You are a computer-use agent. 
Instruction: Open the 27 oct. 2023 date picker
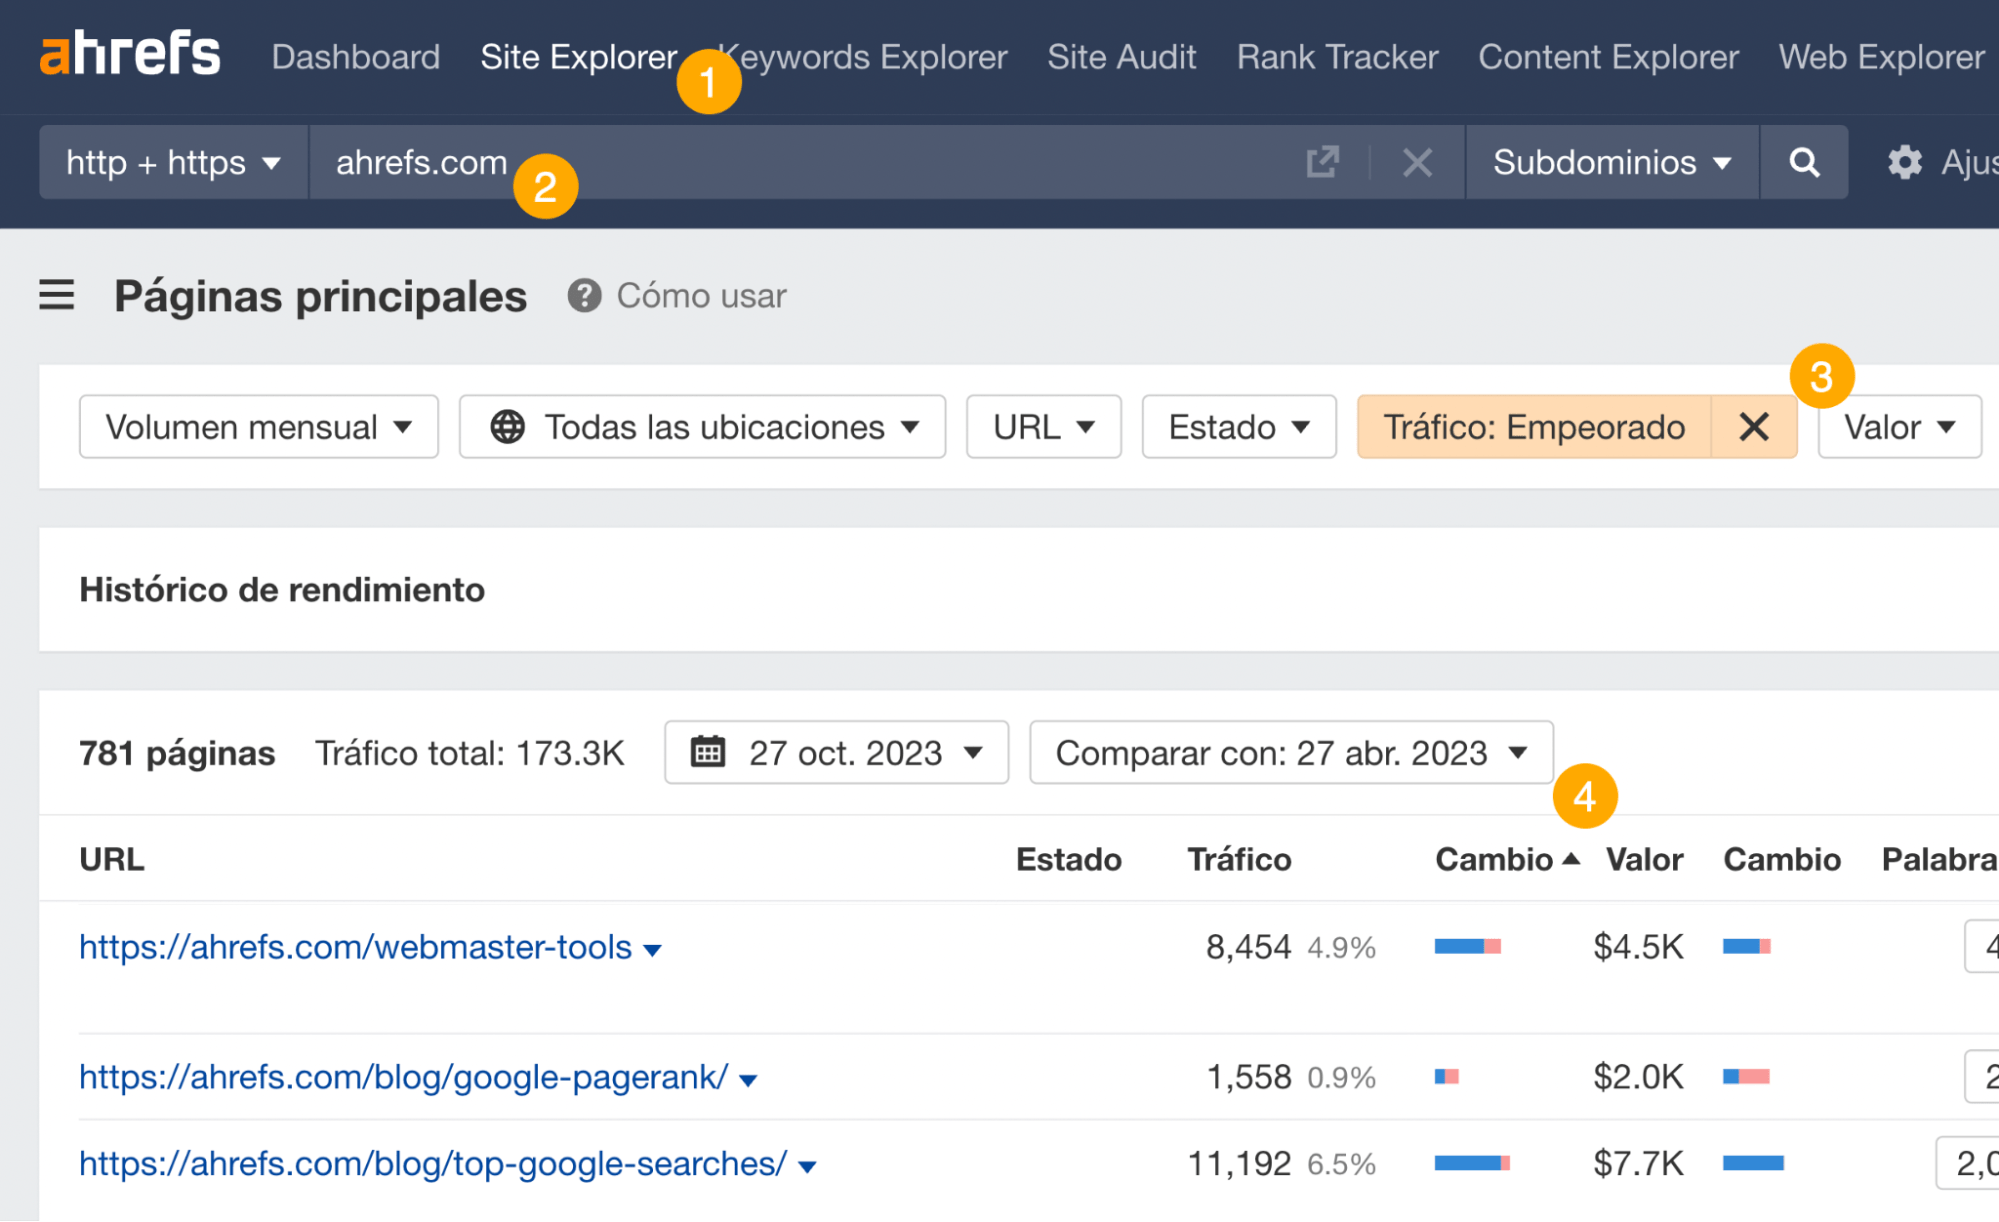[x=836, y=752]
